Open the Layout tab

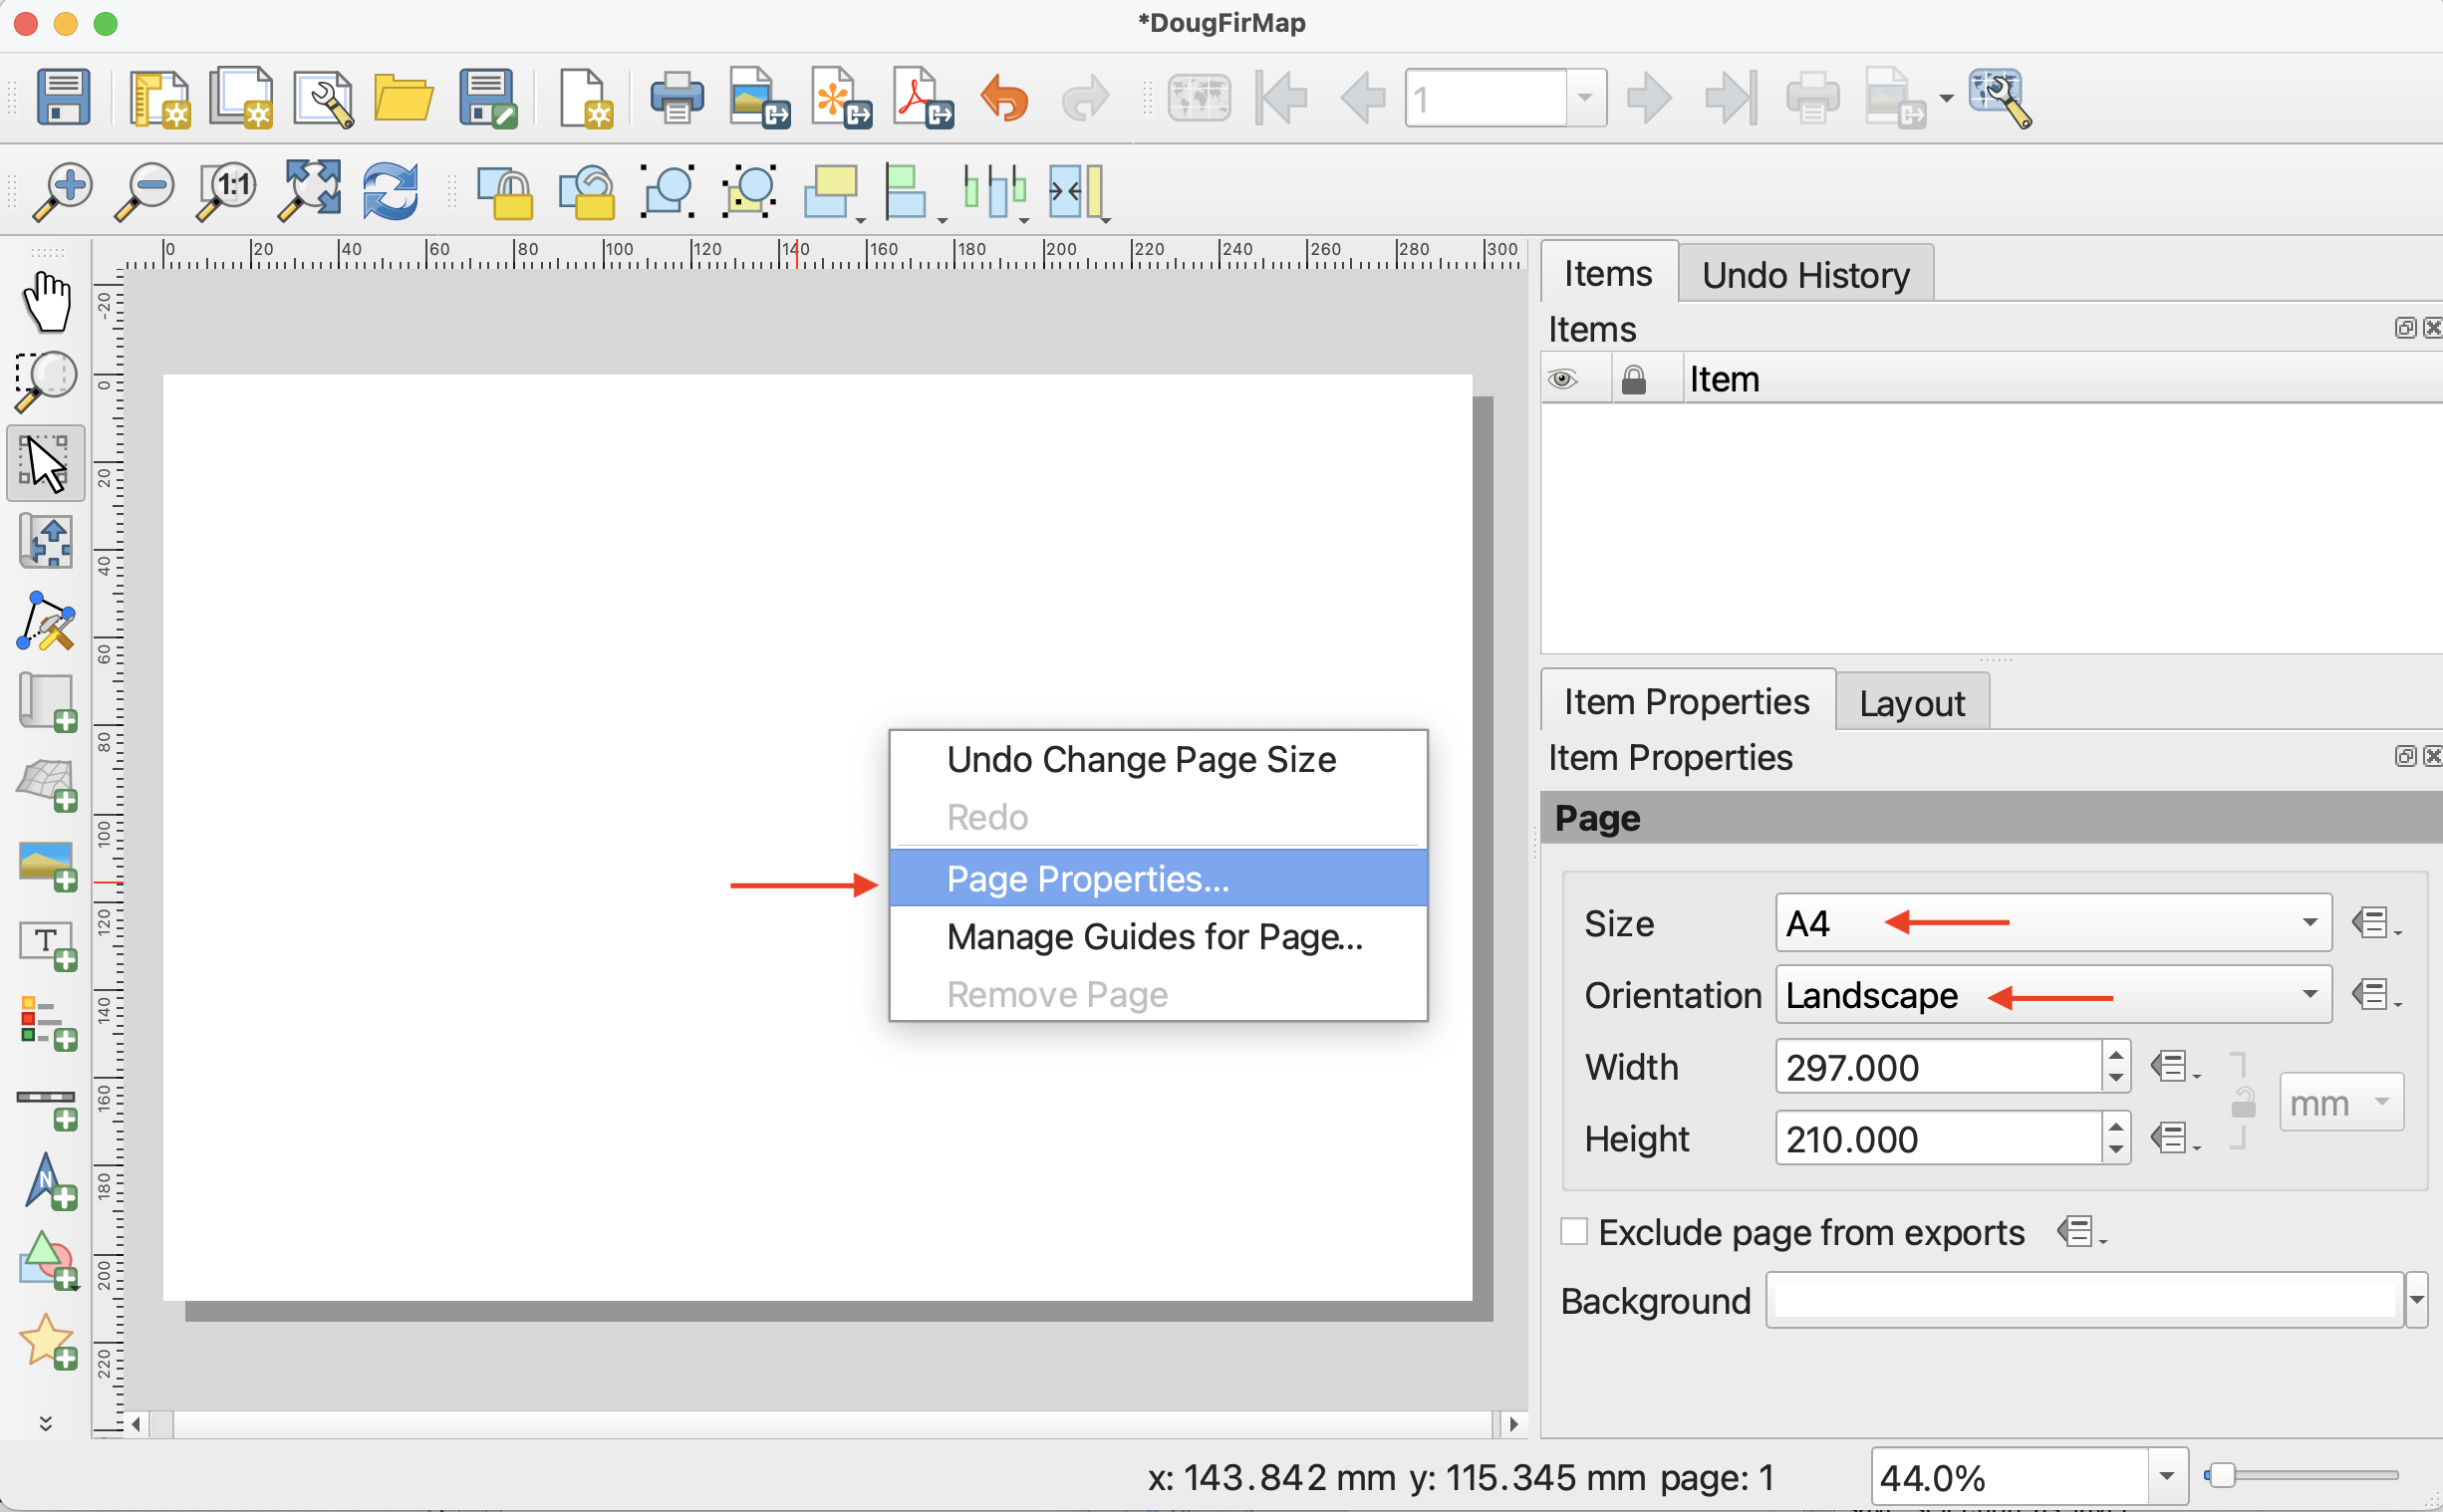point(1911,702)
